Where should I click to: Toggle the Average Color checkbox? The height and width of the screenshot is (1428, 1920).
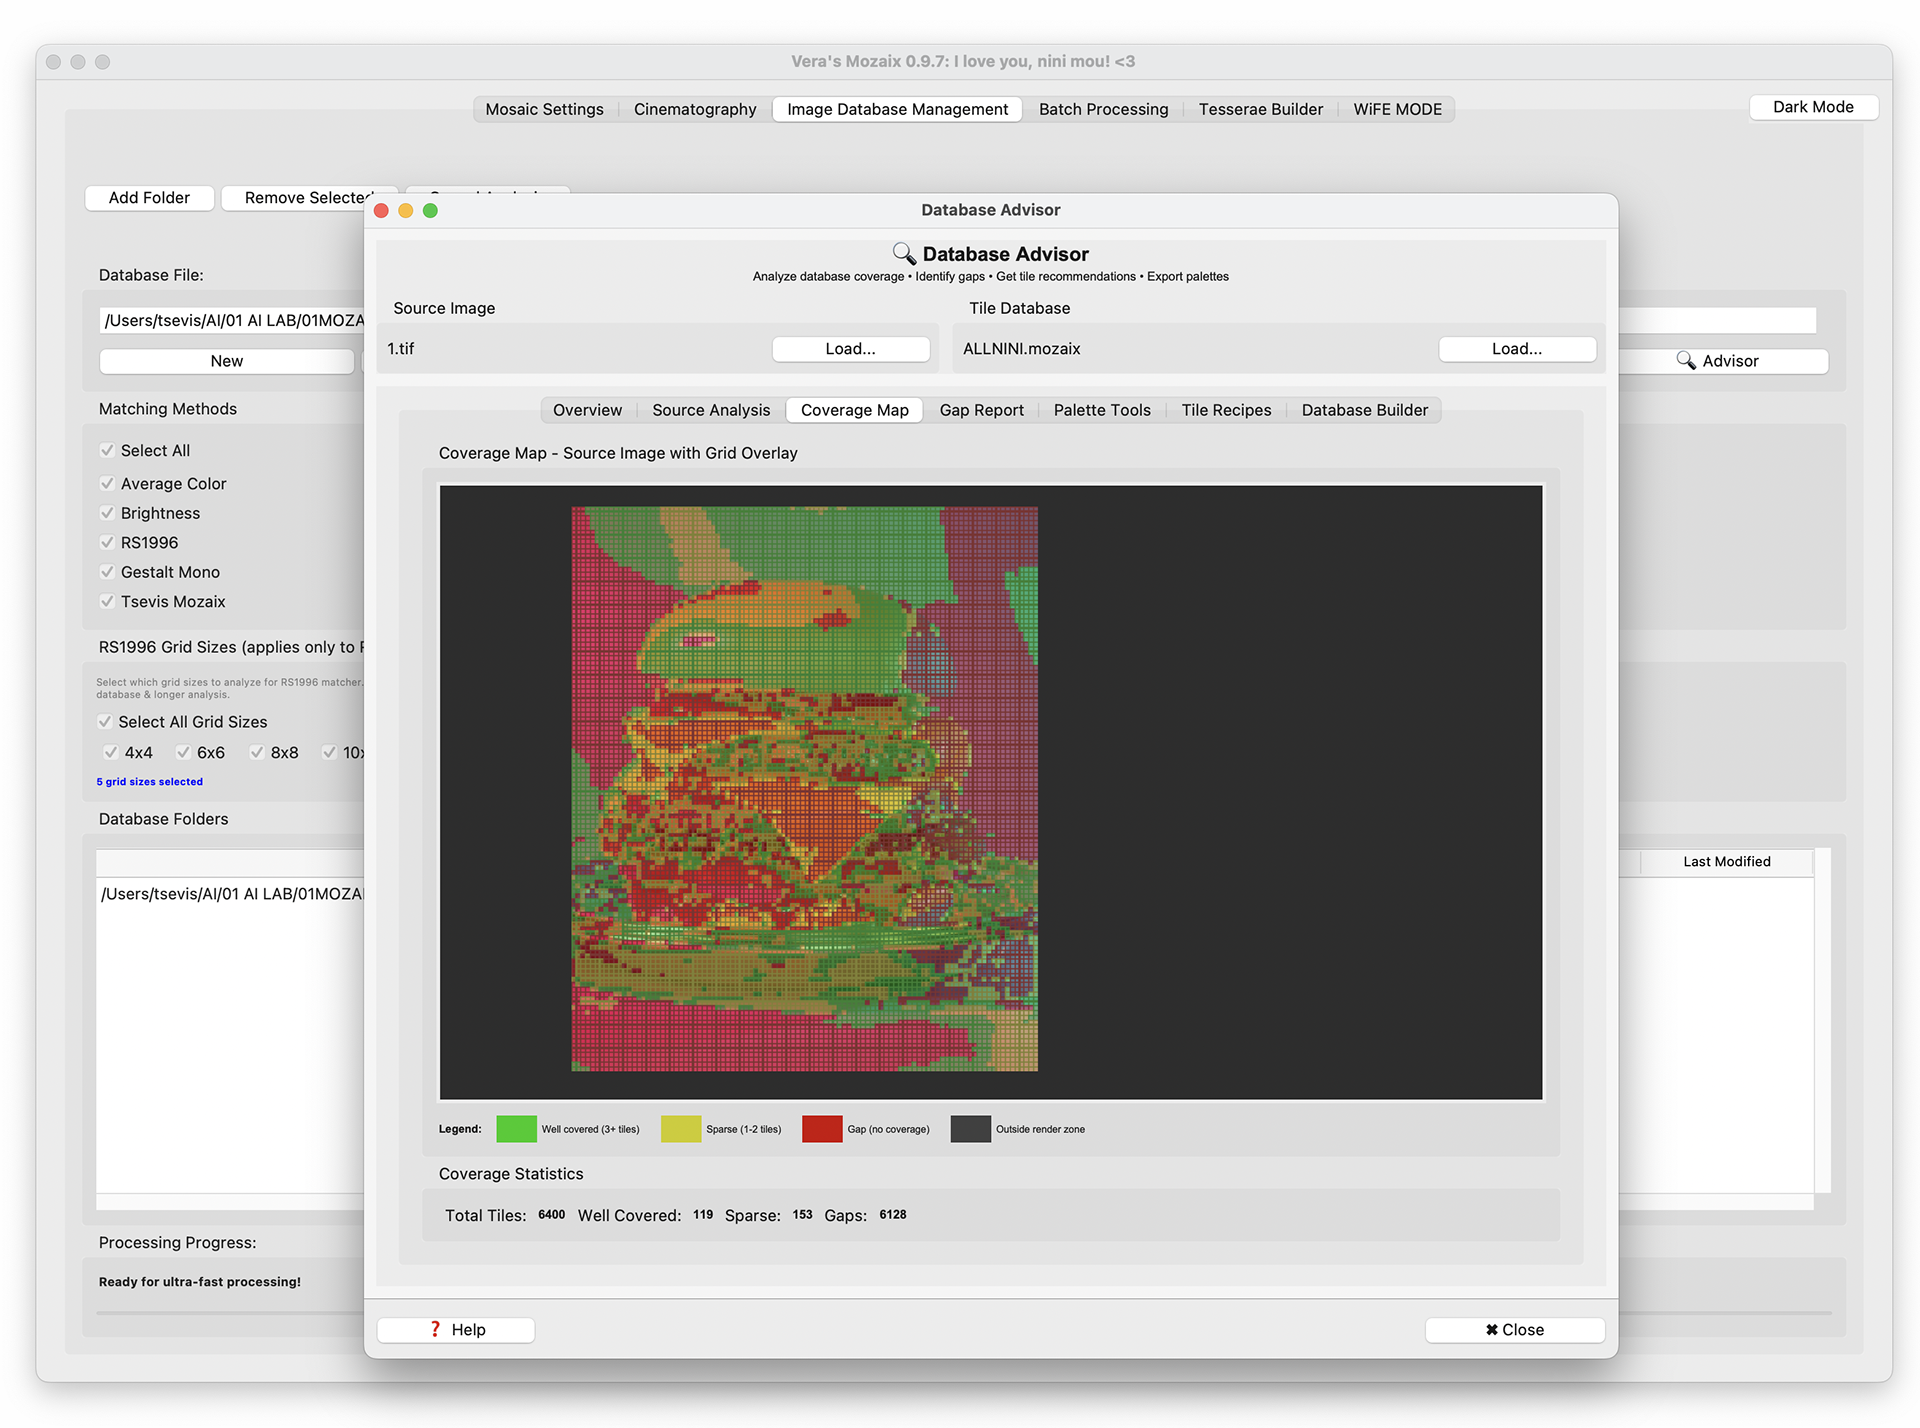[x=107, y=483]
